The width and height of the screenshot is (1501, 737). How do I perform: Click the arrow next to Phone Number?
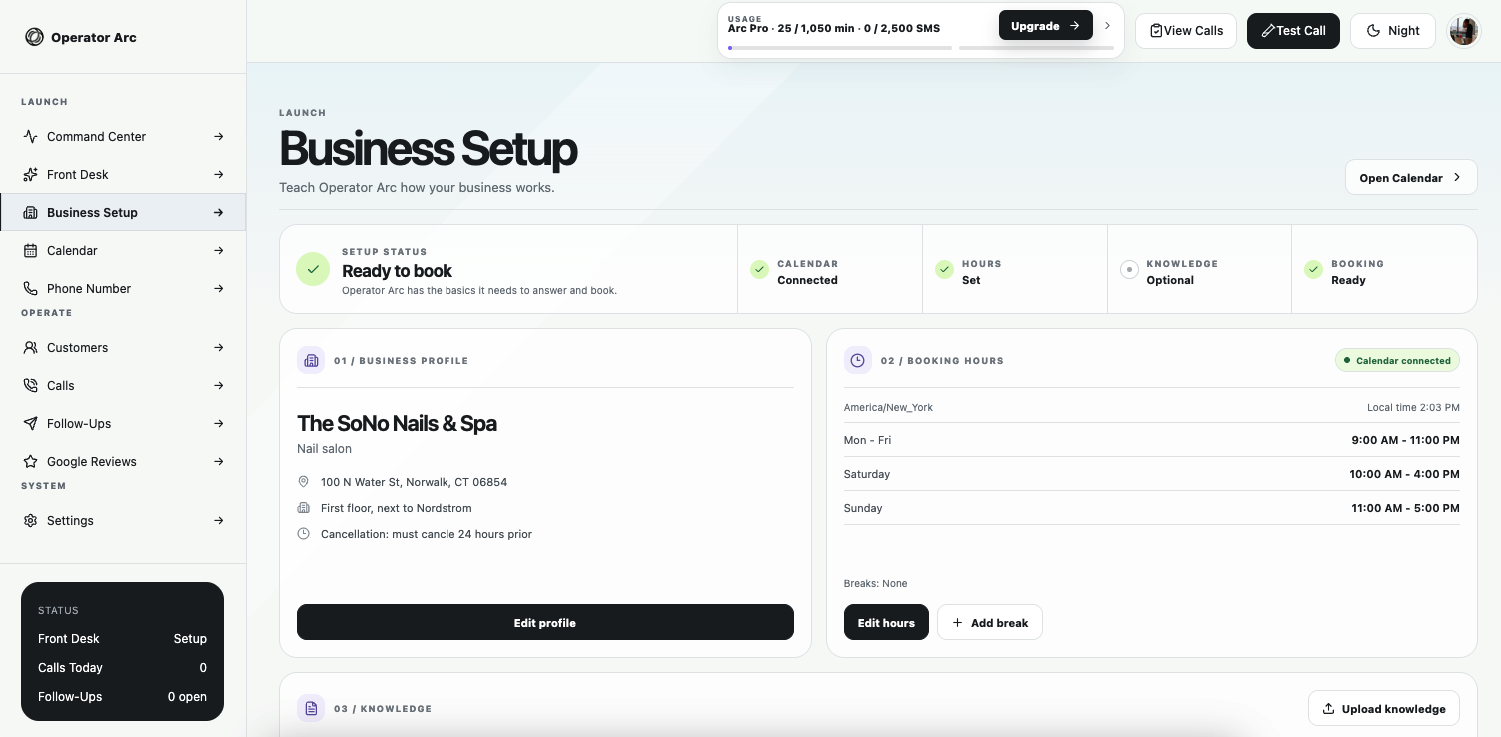[x=218, y=288]
